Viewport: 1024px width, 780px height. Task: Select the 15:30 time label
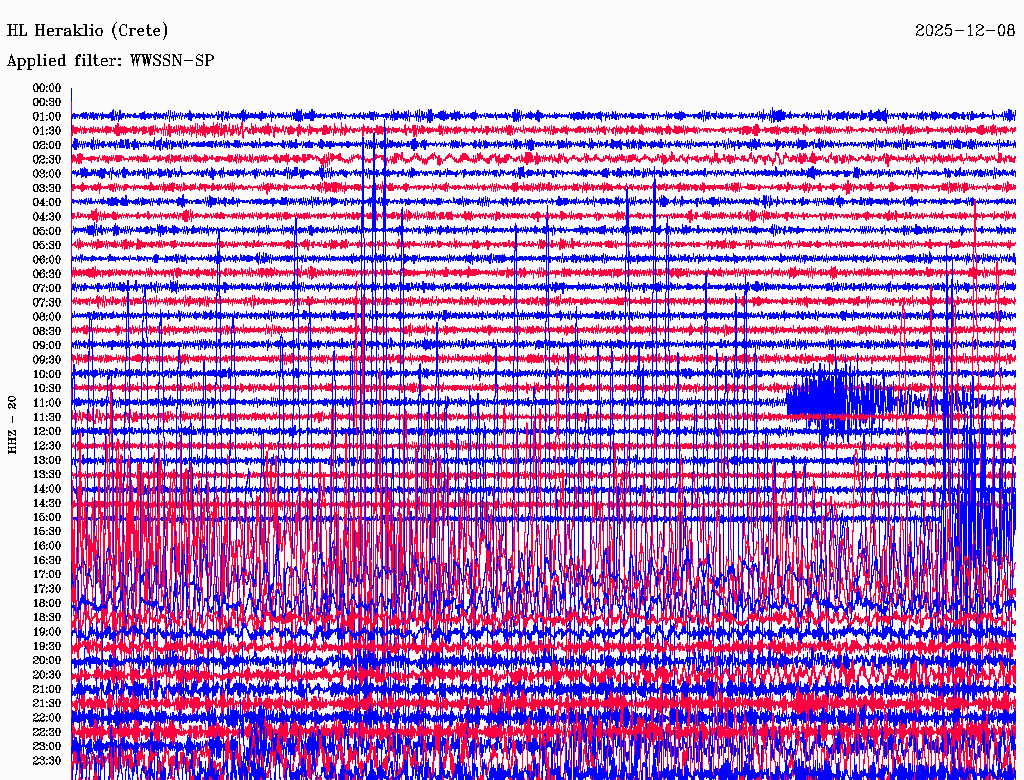[x=47, y=532]
